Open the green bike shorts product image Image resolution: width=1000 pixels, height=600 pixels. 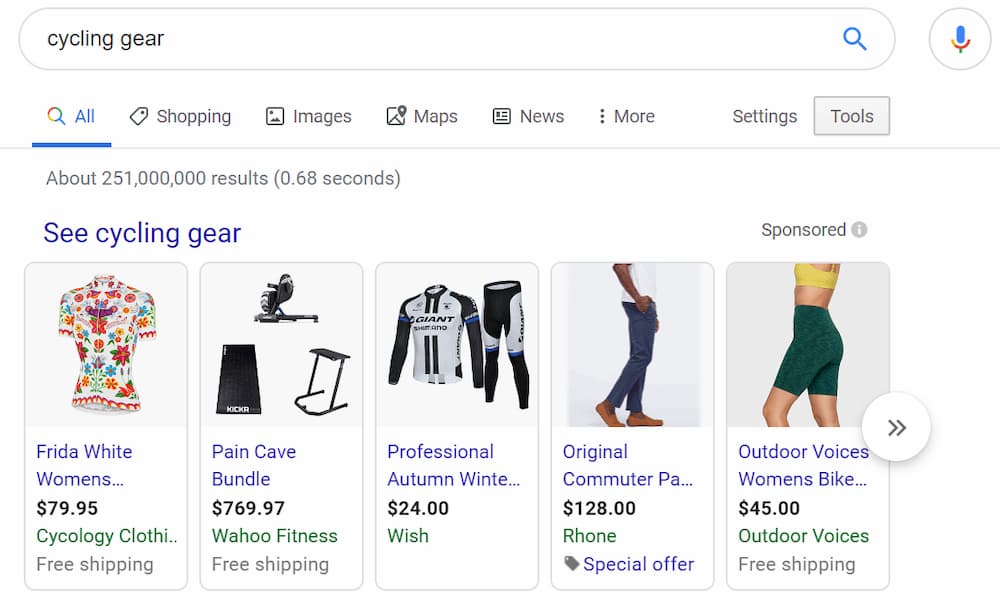click(808, 345)
